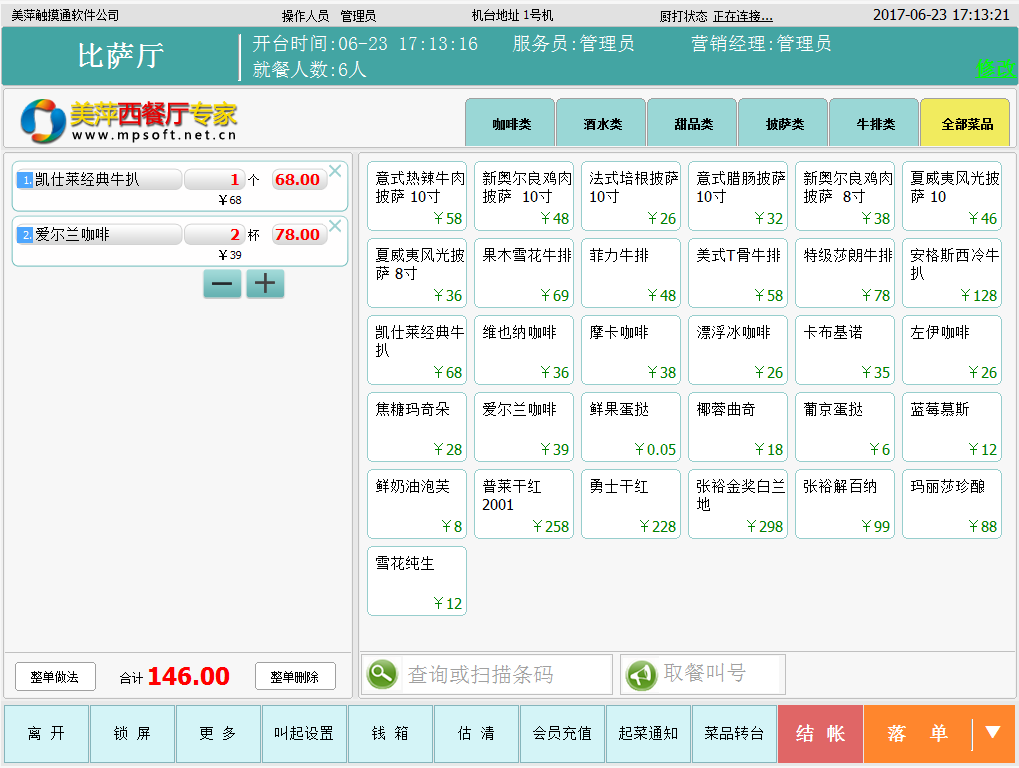This screenshot has width=1019, height=768.
Task: Add 卡布基诺 to the order
Action: 845,350
